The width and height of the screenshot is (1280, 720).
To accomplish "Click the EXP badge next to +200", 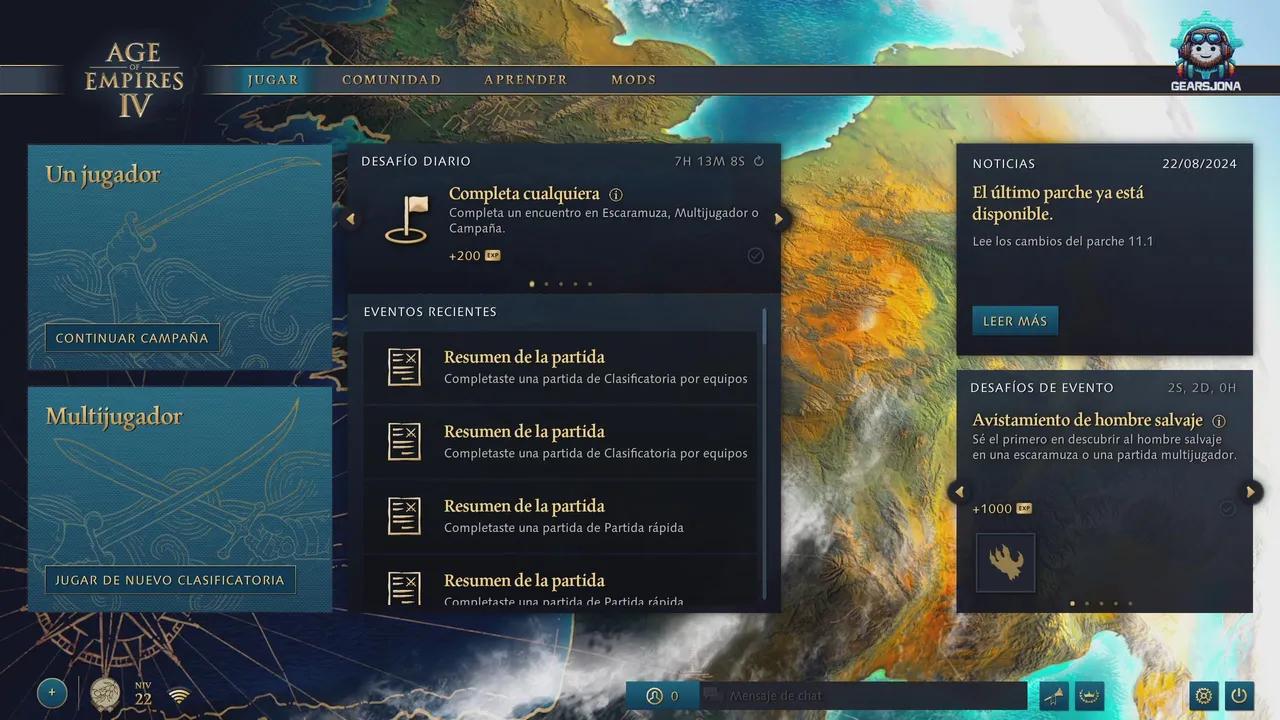I will pos(492,256).
